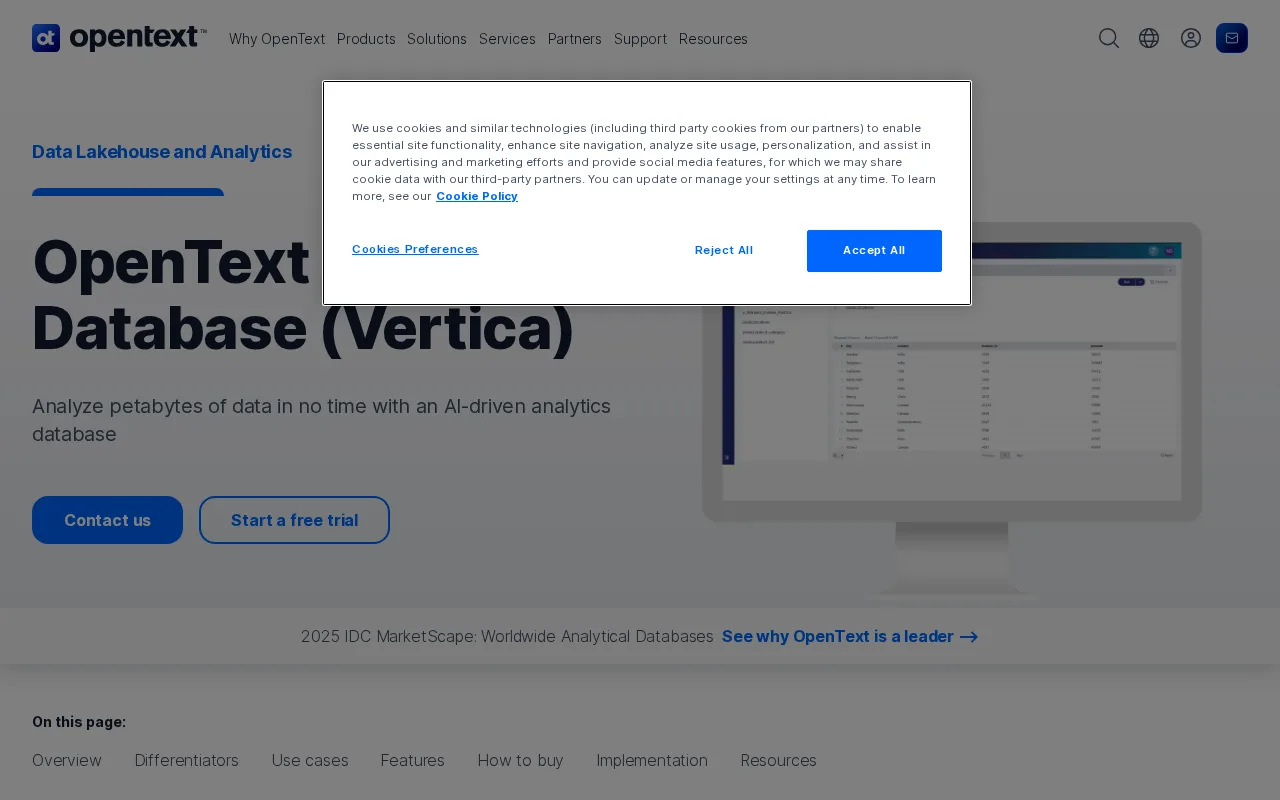The height and width of the screenshot is (800, 1280).
Task: Jump to the Overview section
Action: [67, 760]
